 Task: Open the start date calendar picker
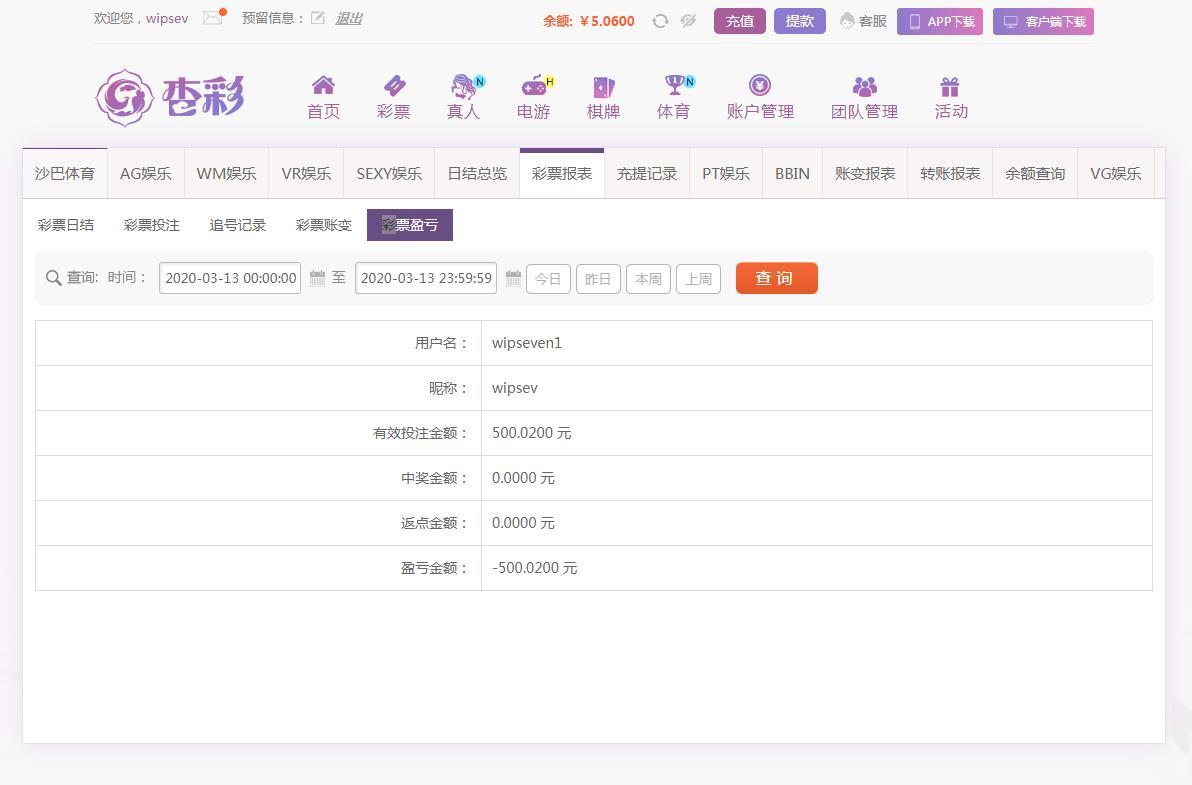(317, 278)
